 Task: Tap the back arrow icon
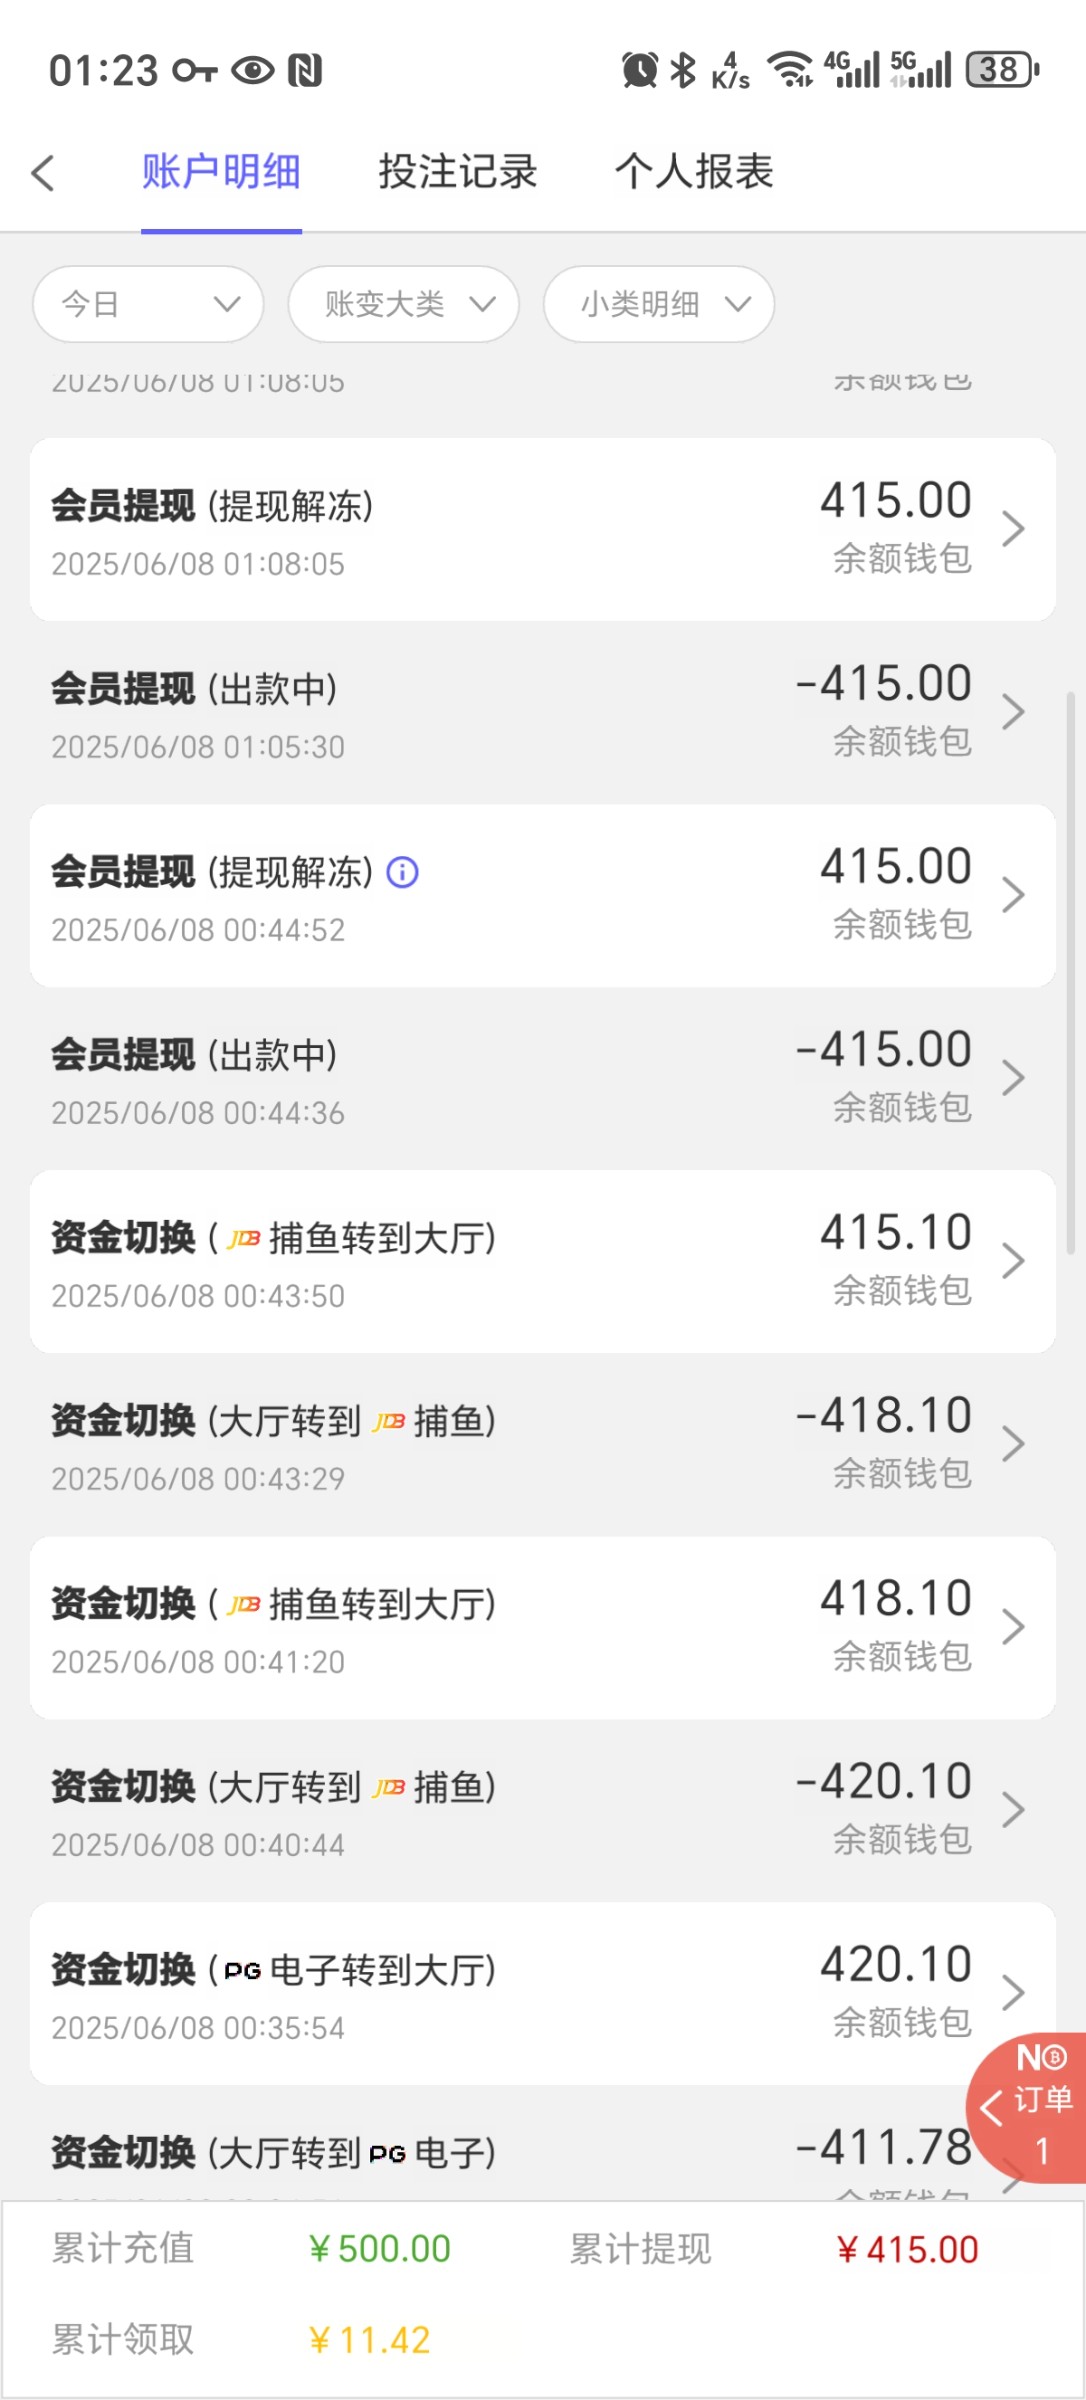[x=43, y=173]
